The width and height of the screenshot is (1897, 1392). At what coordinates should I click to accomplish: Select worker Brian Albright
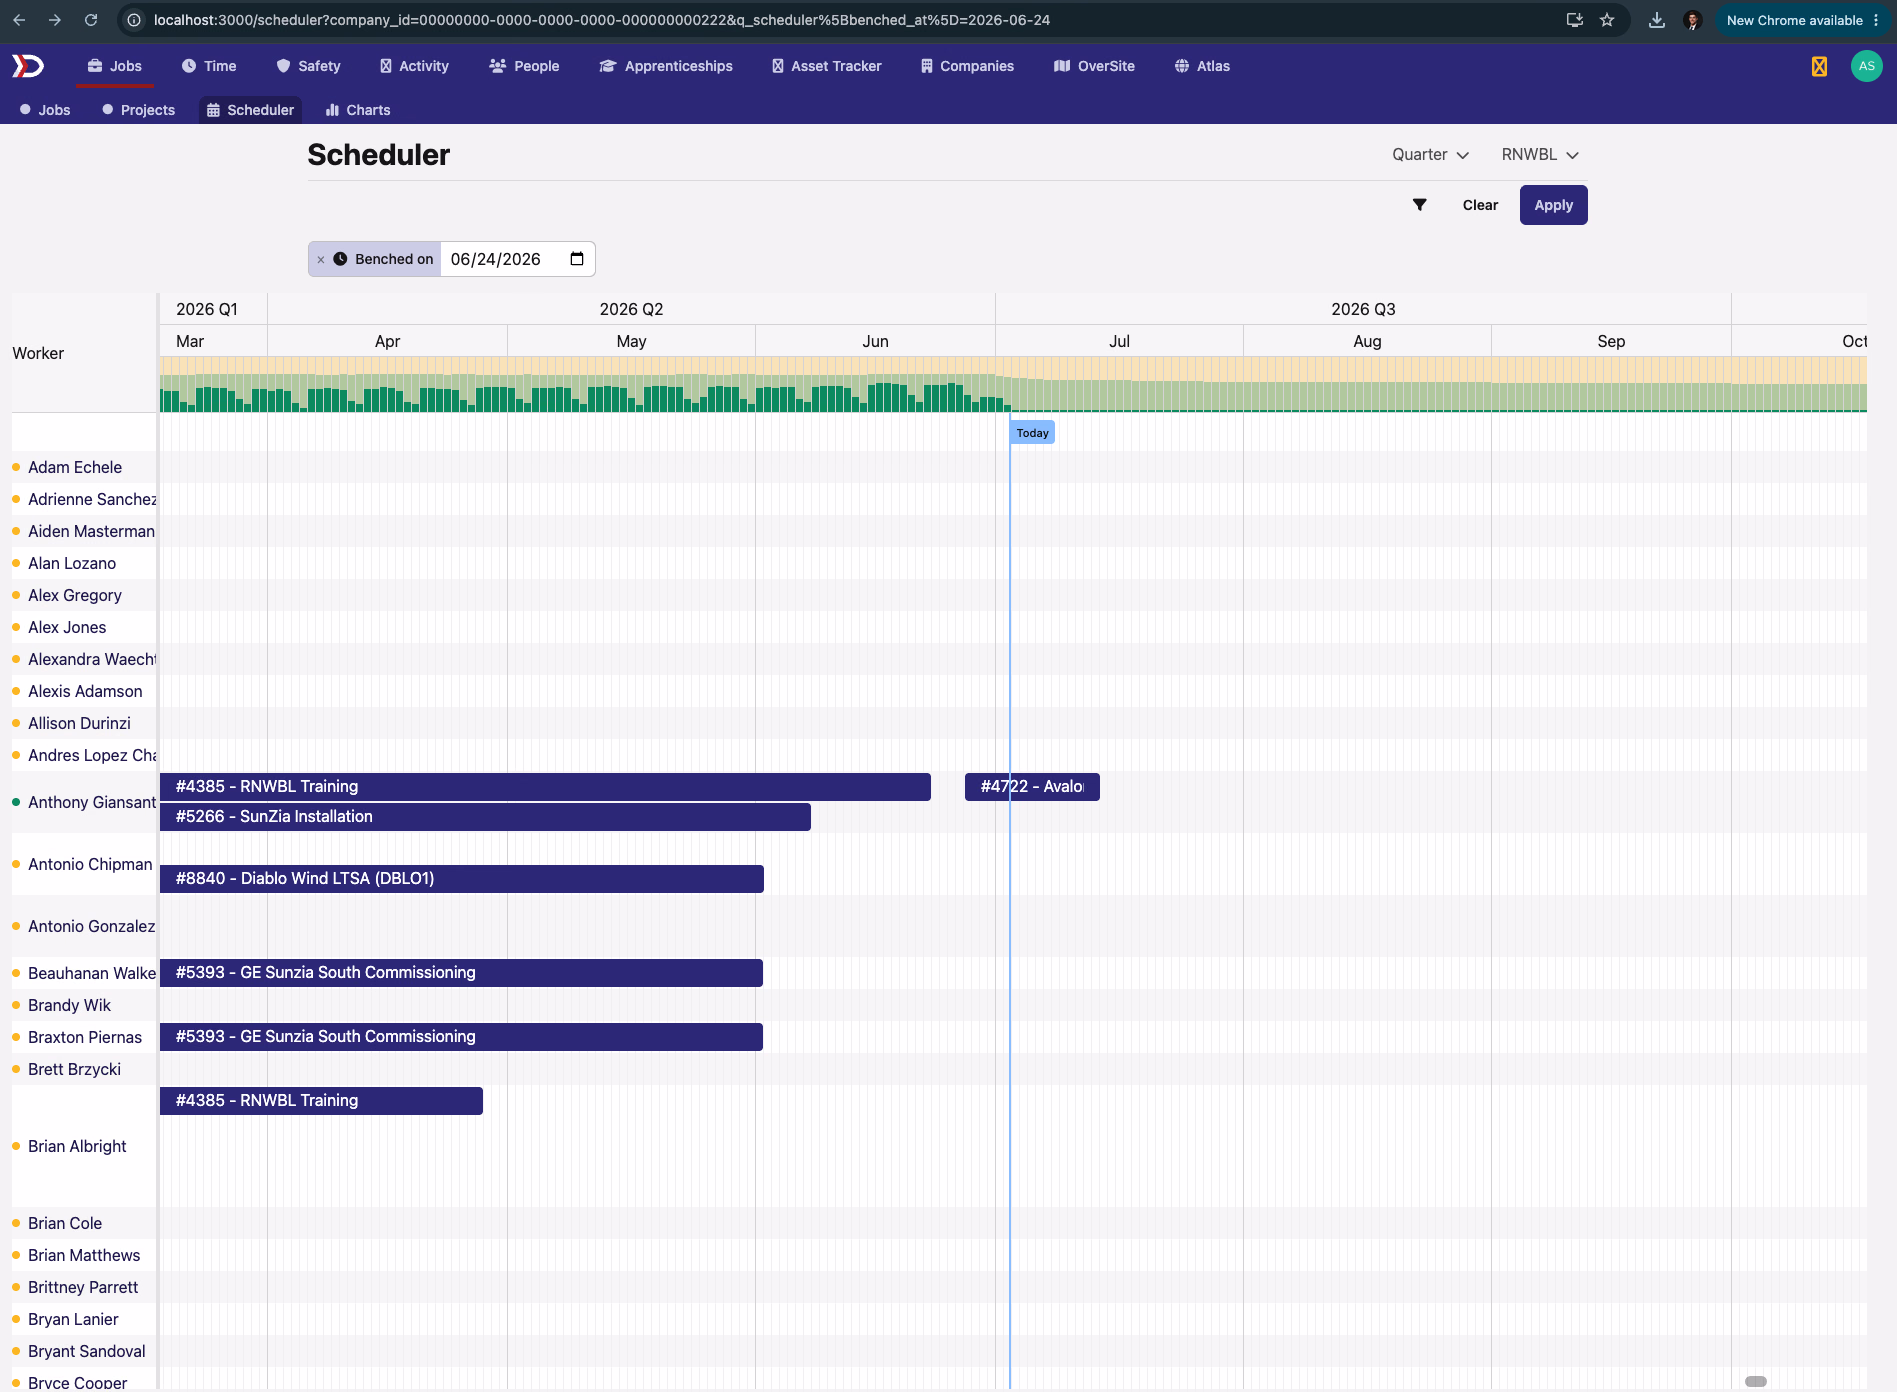pos(77,1146)
